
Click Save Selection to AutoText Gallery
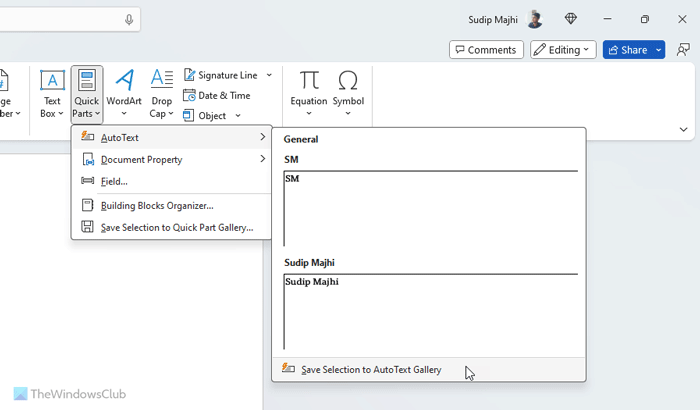coord(370,369)
